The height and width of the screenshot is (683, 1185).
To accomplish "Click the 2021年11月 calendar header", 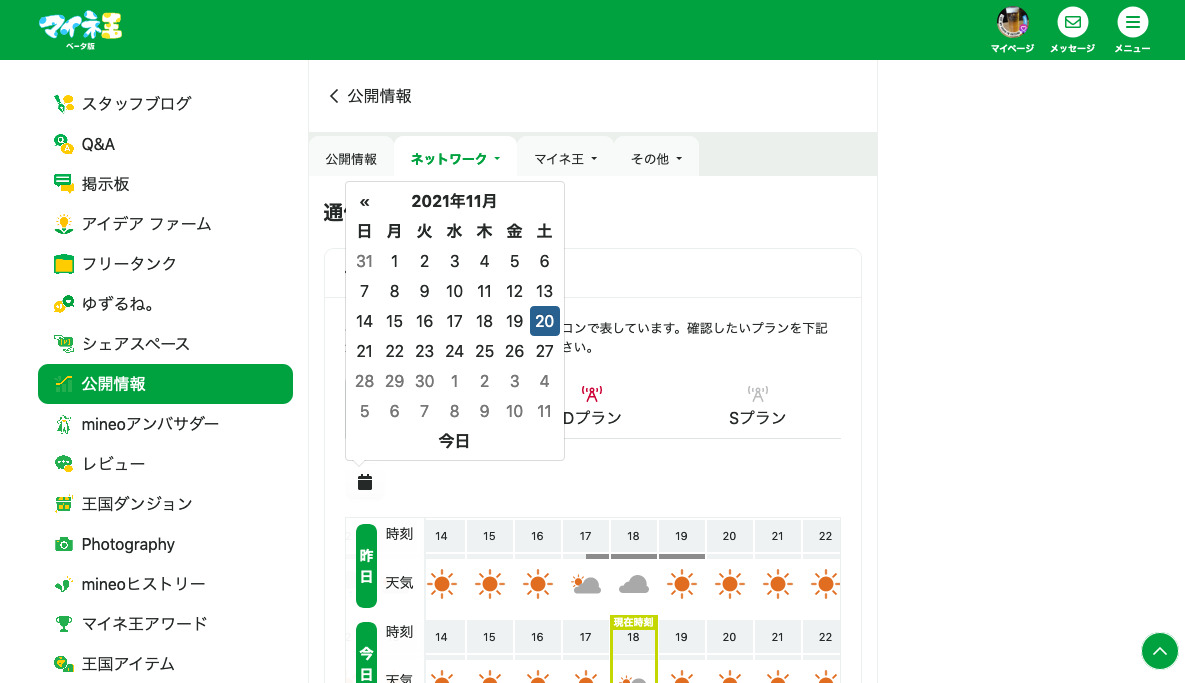I will [454, 202].
